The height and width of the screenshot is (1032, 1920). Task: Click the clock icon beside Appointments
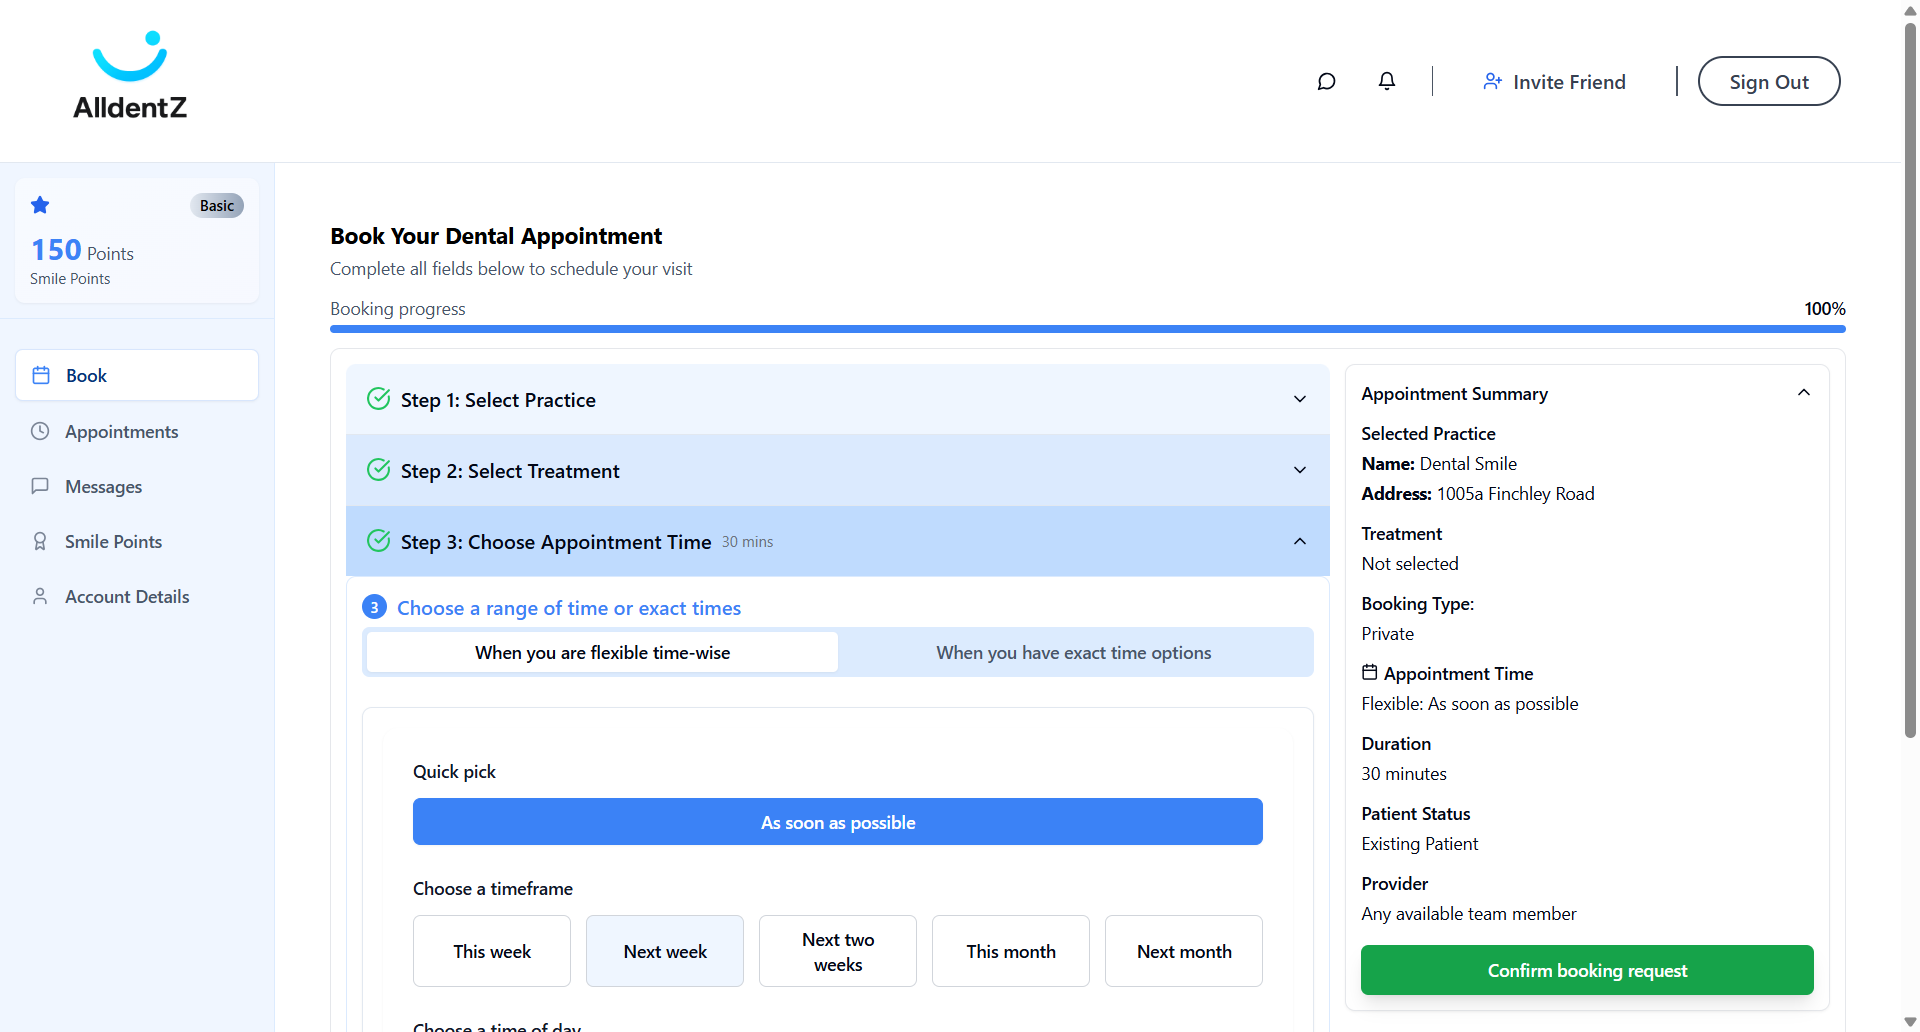point(40,432)
